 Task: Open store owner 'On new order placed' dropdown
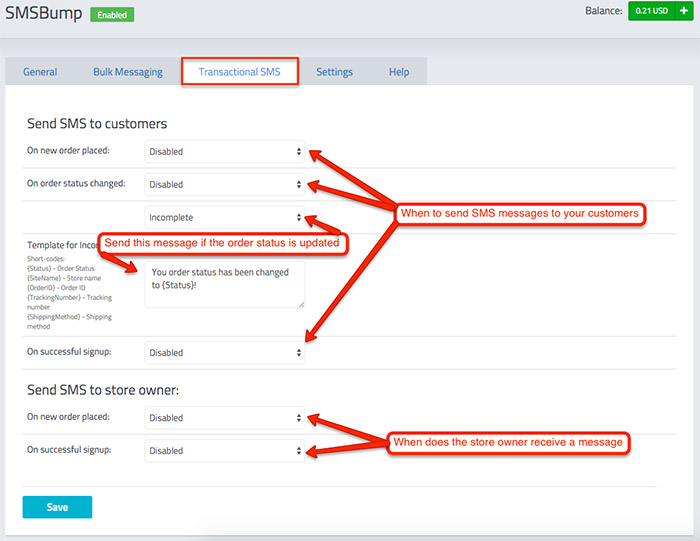click(x=225, y=418)
